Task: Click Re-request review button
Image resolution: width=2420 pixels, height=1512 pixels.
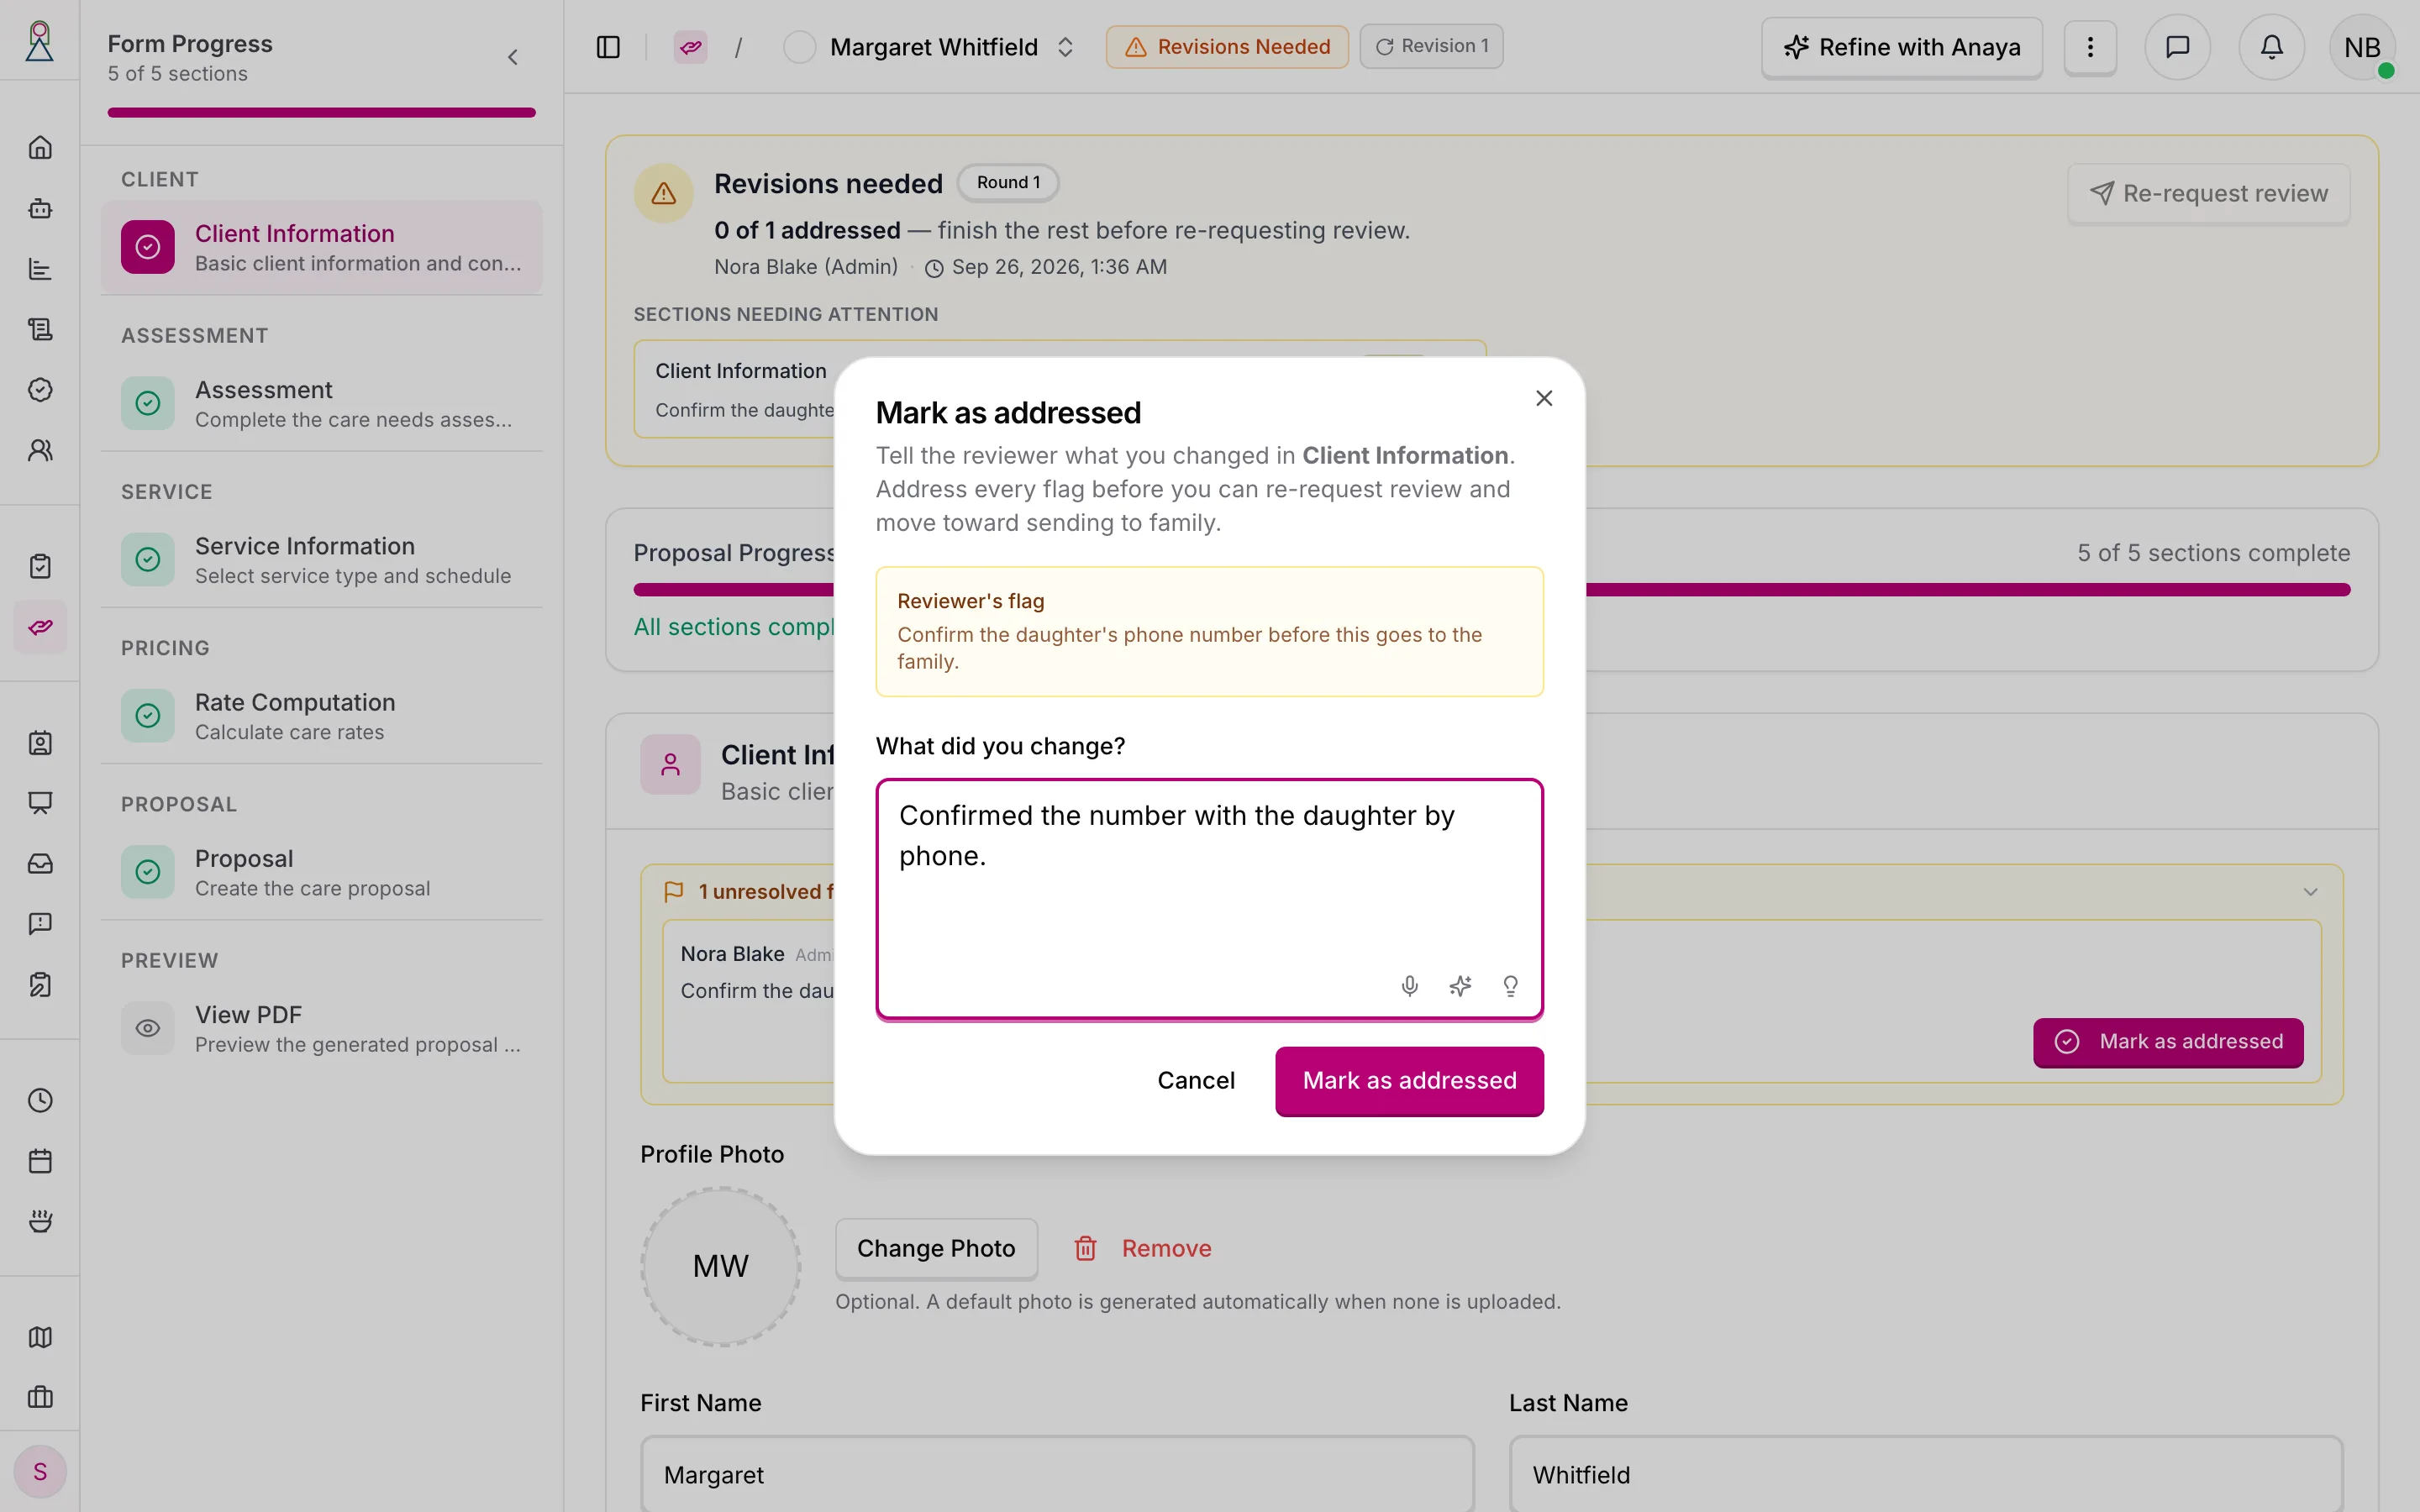Action: point(2208,193)
